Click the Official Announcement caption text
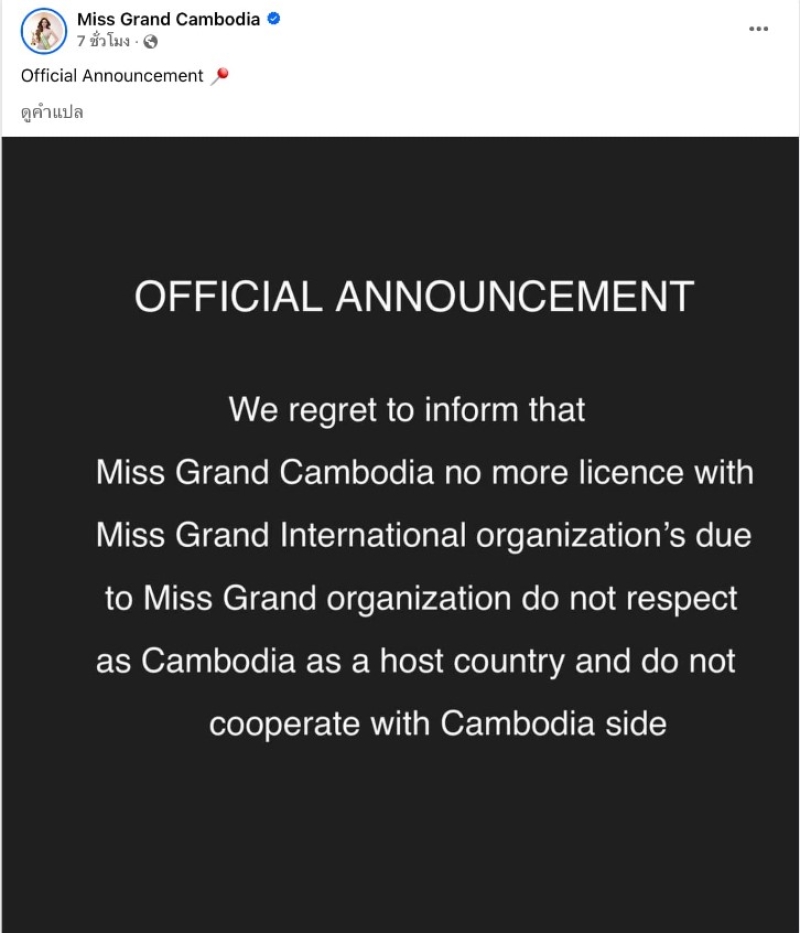Screen dimensions: 800x933 (112, 76)
